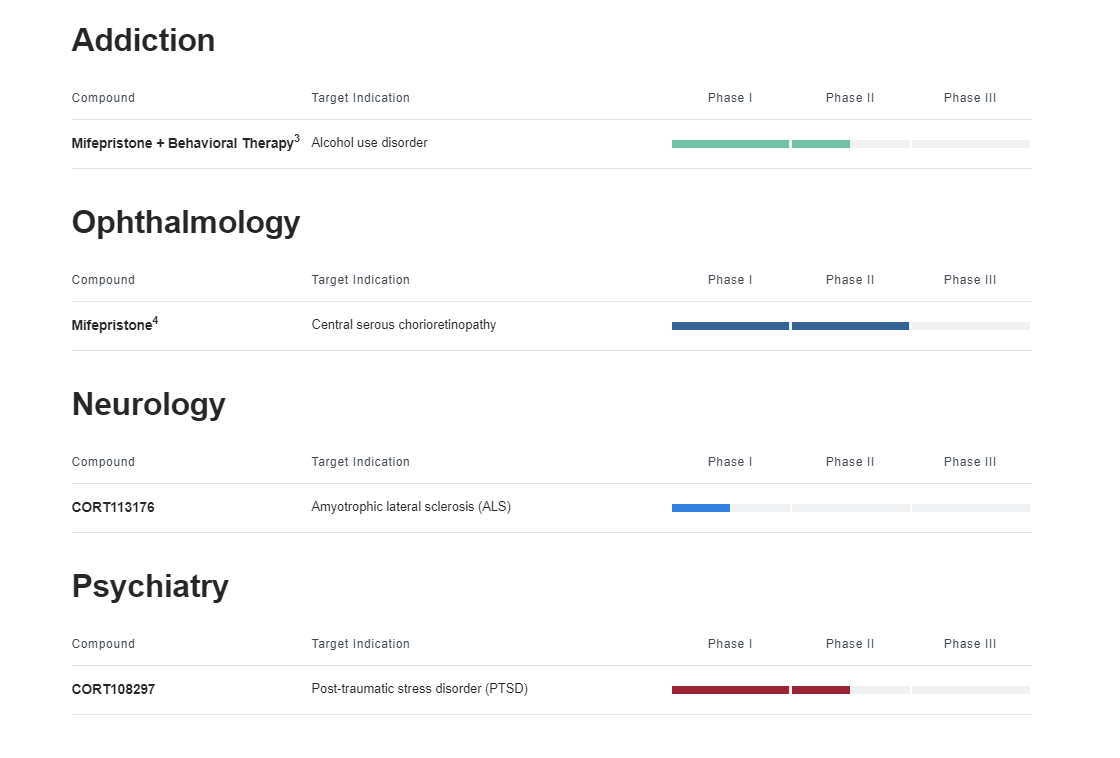Screen dimensions: 1120x758
Task: Click the green Phase II progress bar segment
Action: click(x=821, y=144)
